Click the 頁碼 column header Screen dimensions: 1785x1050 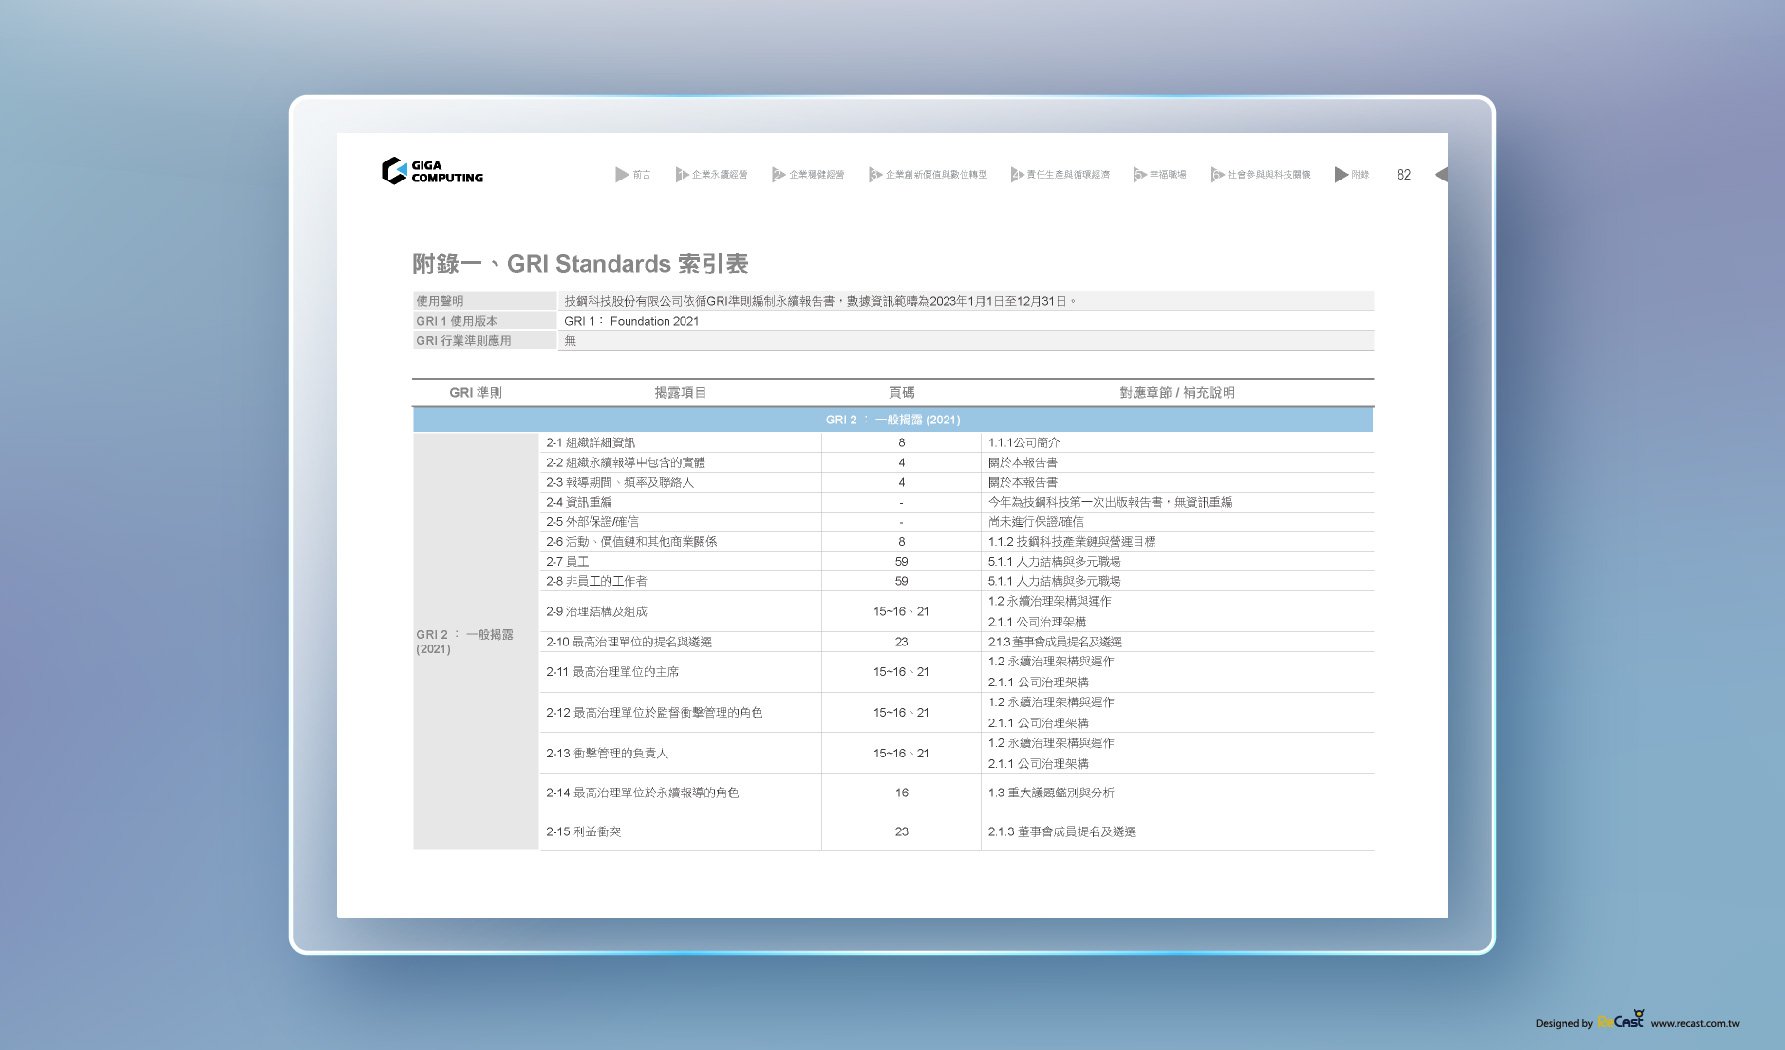tap(901, 393)
